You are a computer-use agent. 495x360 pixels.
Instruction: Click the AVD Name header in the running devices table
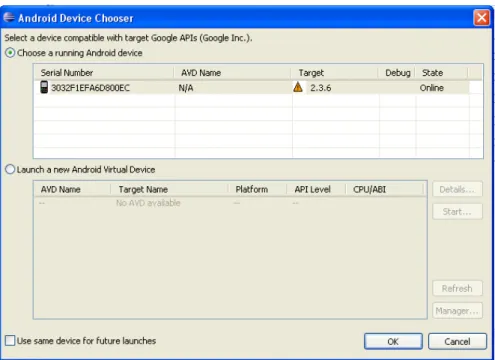coord(232,73)
